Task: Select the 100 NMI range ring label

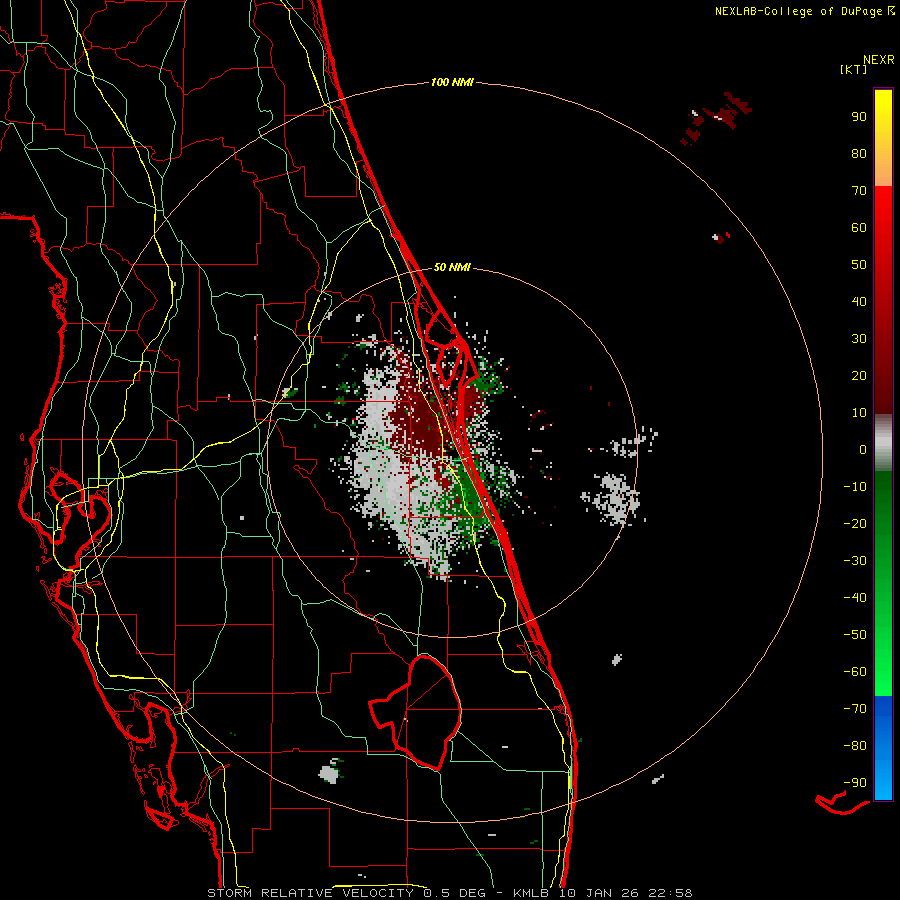Action: 452,82
